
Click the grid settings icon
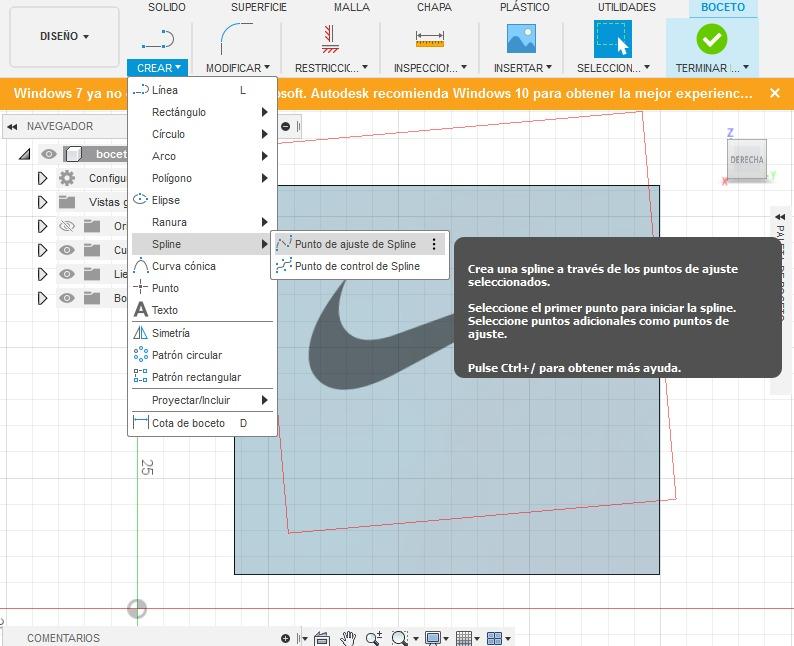click(464, 638)
